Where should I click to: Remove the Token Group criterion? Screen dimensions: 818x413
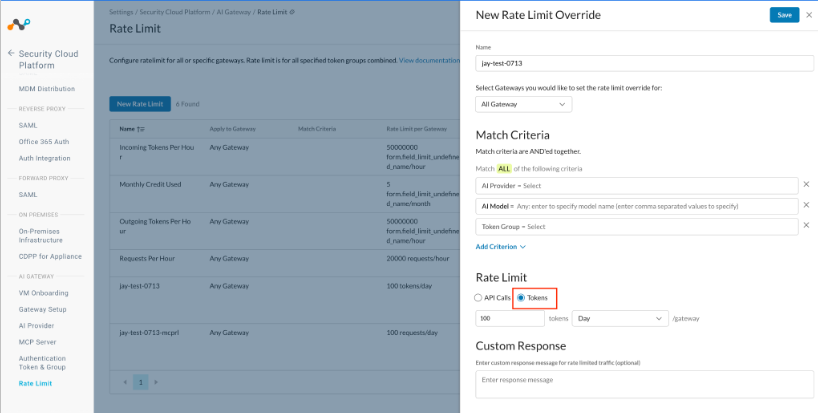[806, 225]
